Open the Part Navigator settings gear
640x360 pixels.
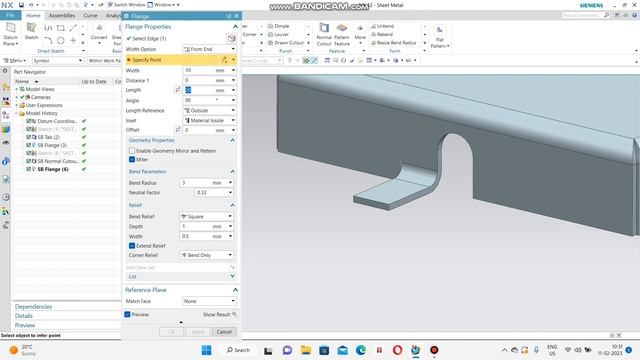click(5, 71)
